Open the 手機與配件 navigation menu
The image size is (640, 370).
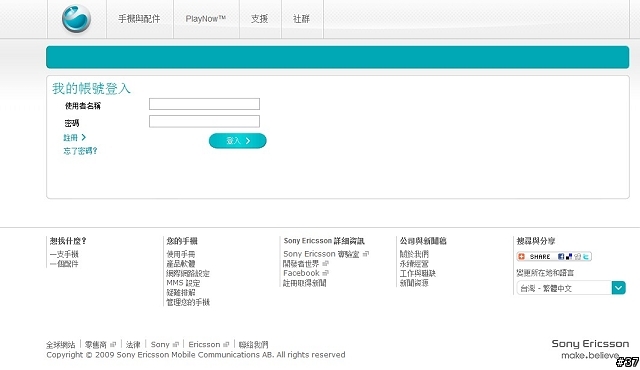tap(139, 19)
